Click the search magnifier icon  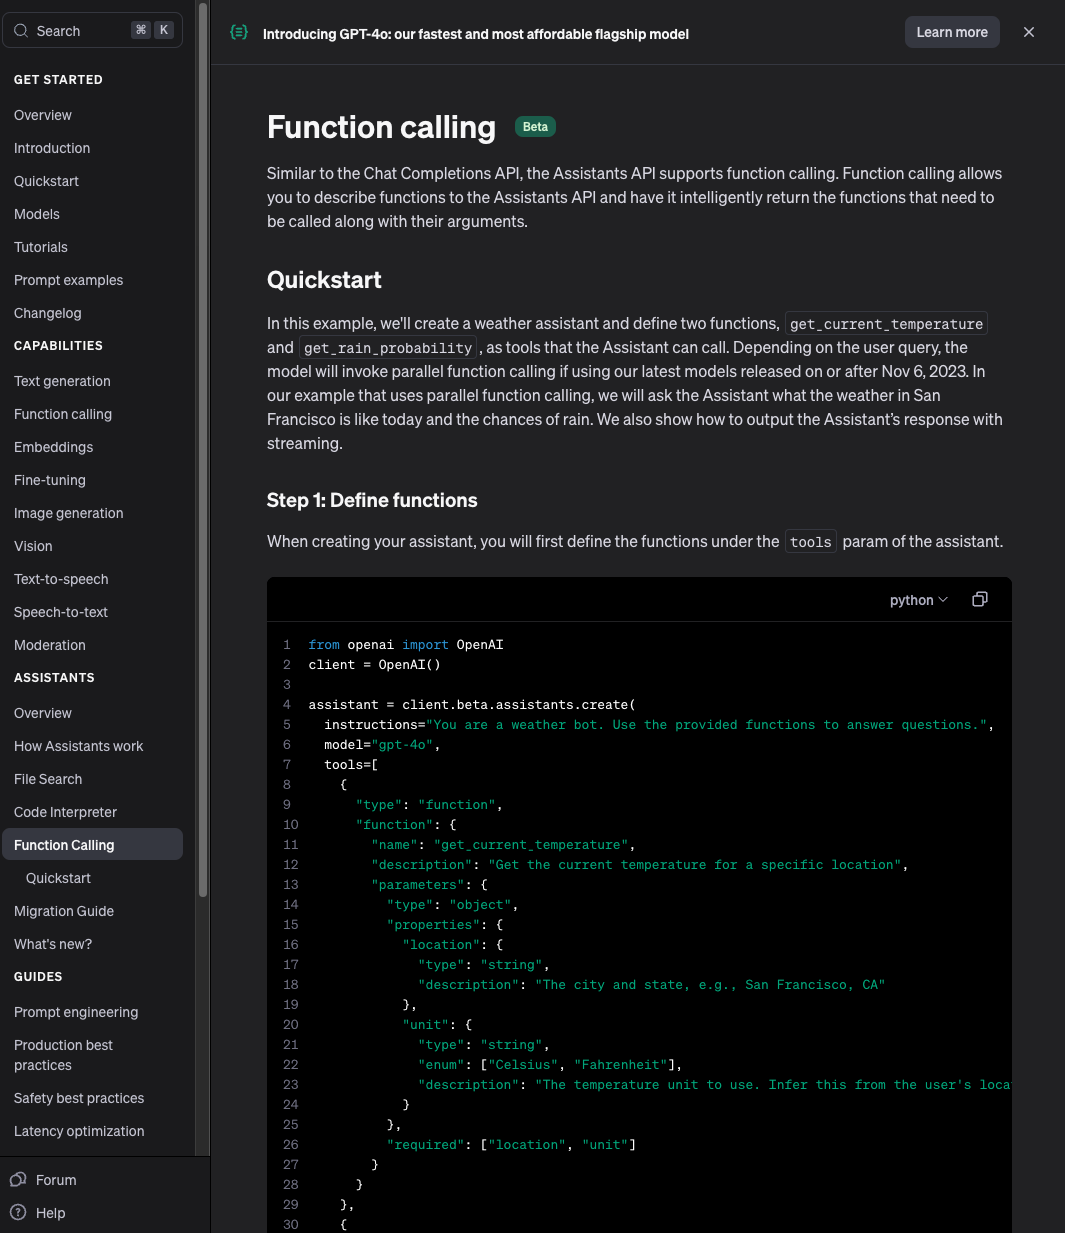pos(21,31)
